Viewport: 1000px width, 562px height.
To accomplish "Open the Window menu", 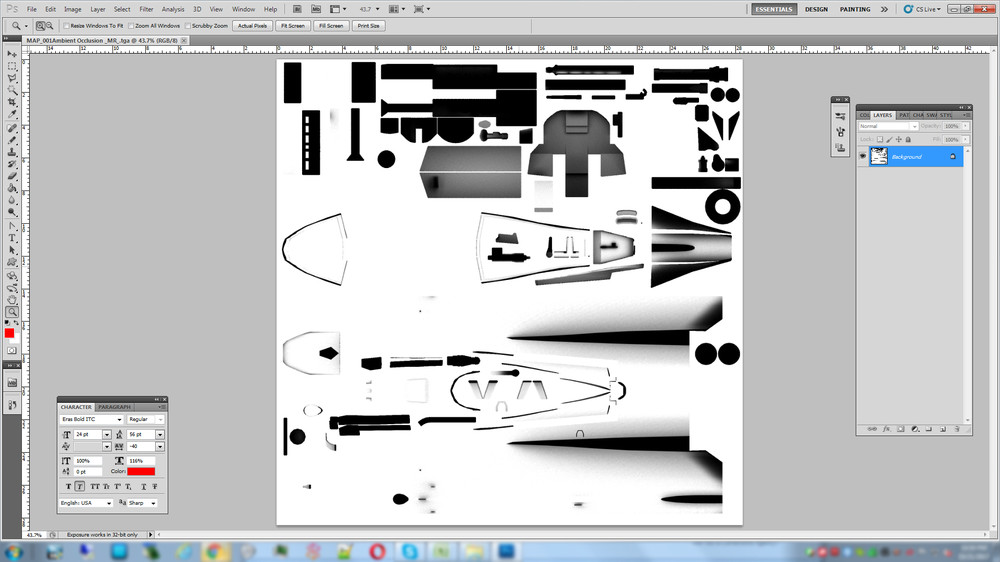I will pos(243,9).
